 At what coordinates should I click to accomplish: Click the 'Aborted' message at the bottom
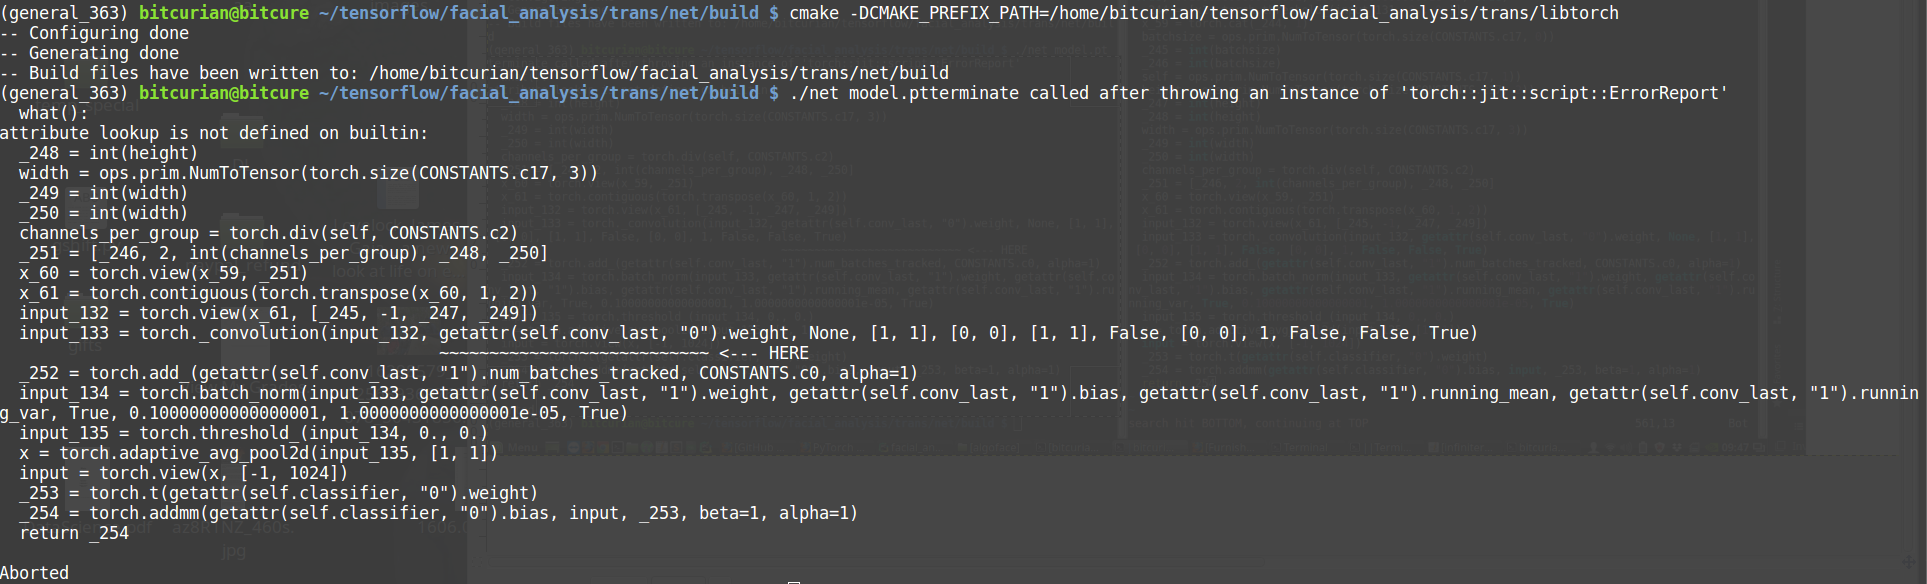(x=35, y=573)
